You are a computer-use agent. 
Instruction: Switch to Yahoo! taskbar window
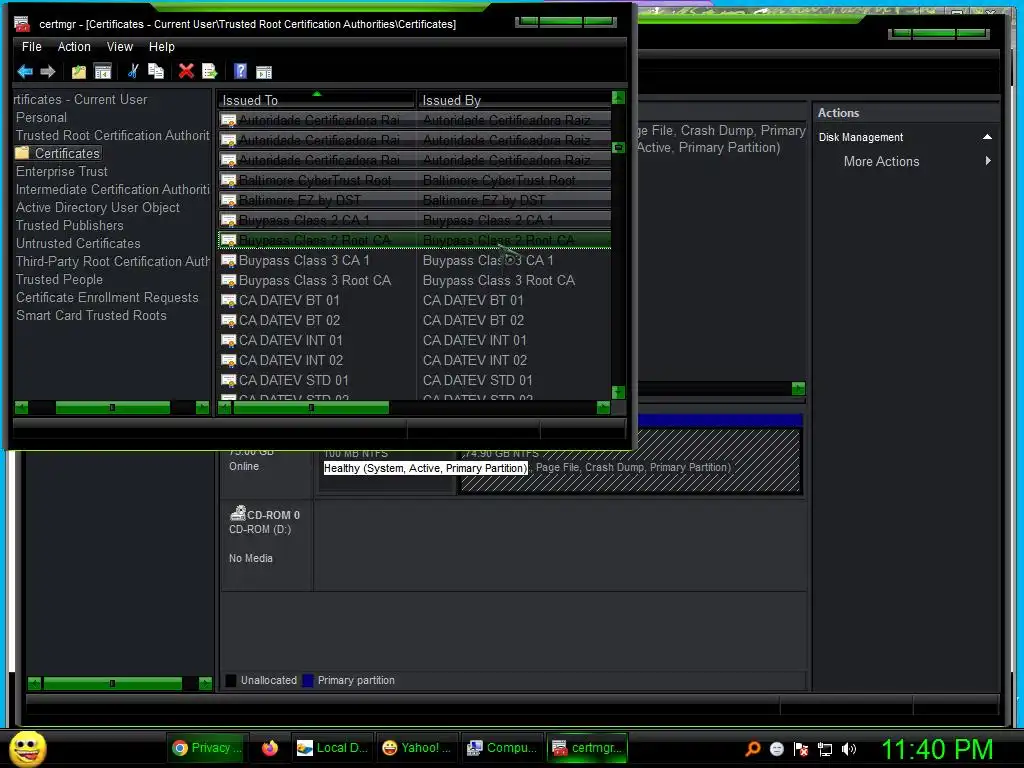click(x=416, y=748)
